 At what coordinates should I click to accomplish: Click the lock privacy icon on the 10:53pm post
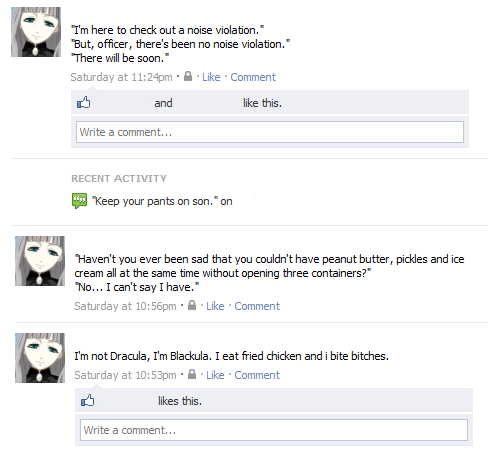pos(192,374)
